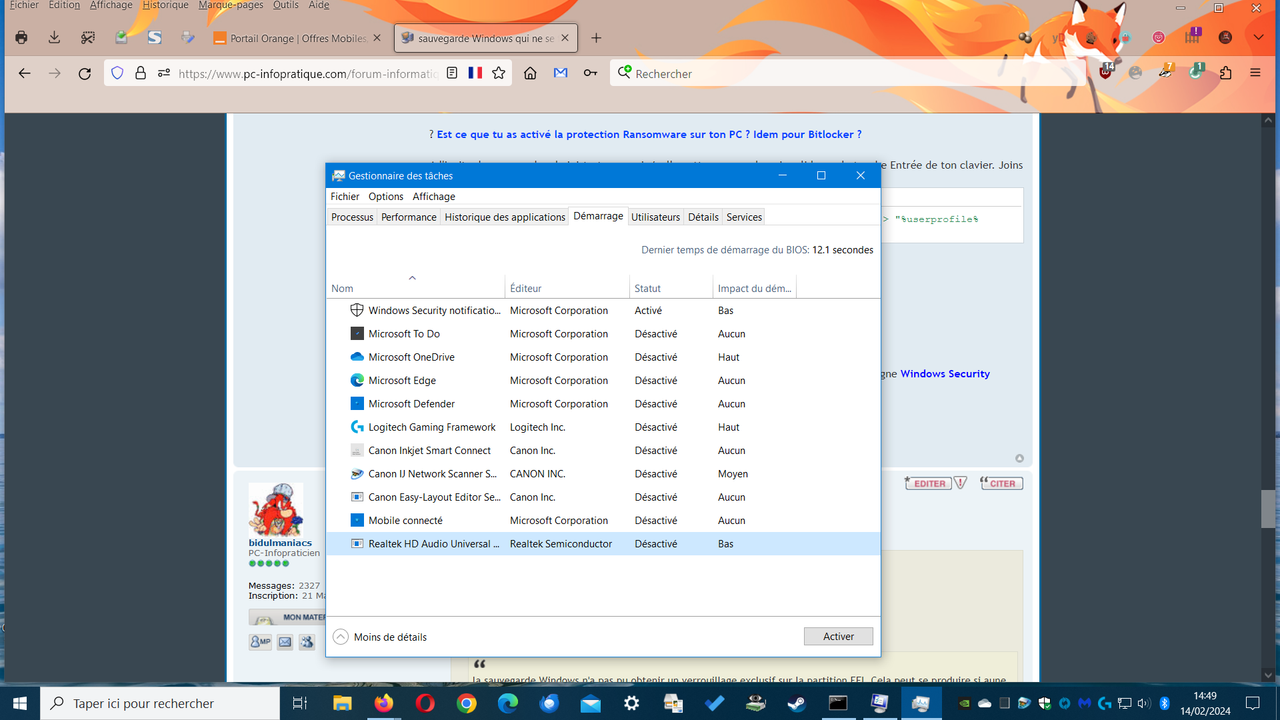1280x720 pixels.
Task: Switch to the Utilisateurs tab
Action: pyautogui.click(x=656, y=217)
